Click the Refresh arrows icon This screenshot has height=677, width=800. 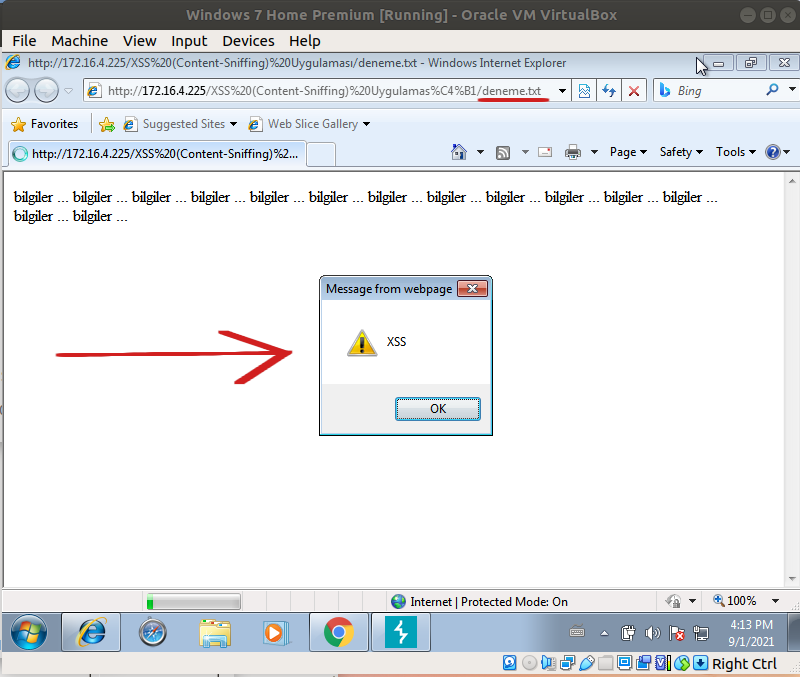609,91
